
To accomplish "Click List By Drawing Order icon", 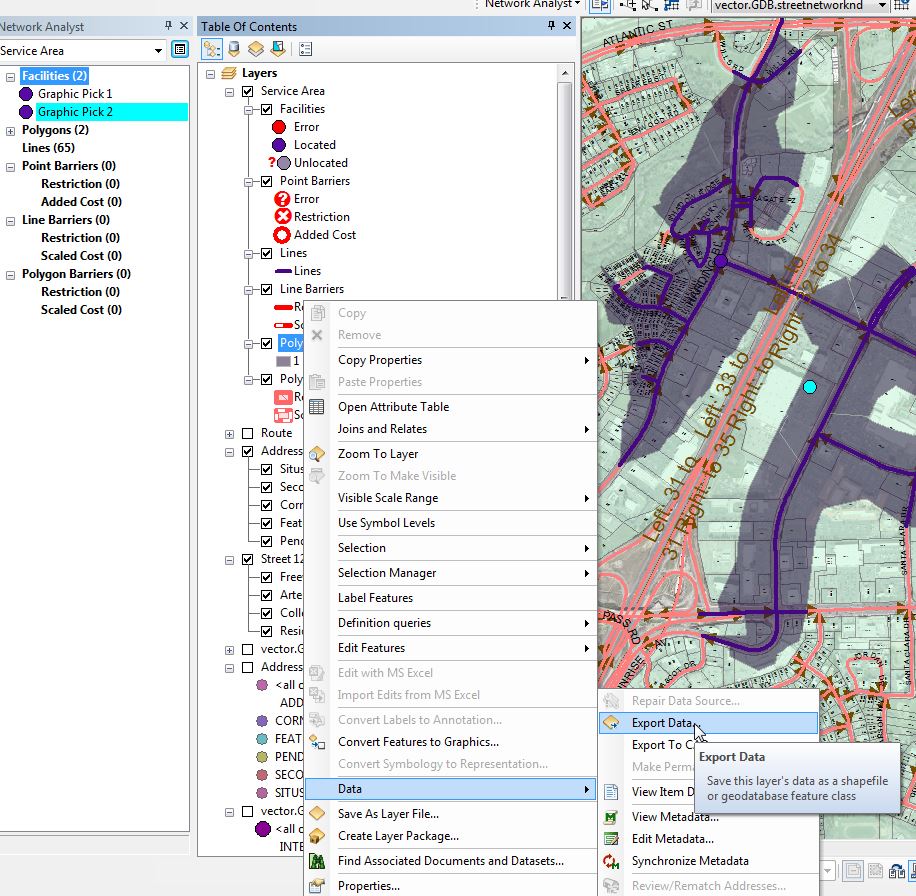I will (x=212, y=48).
